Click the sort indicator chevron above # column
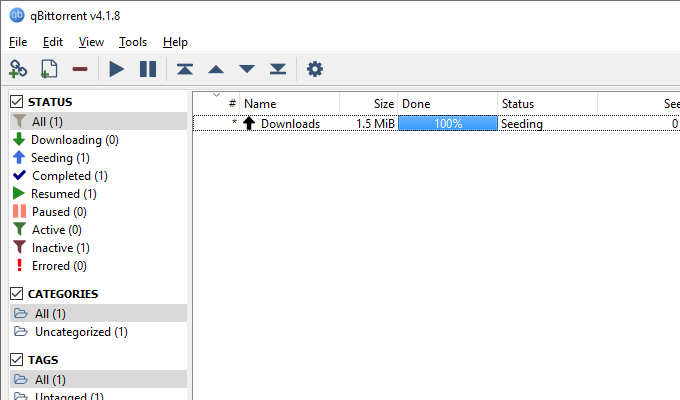The image size is (680, 400). click(x=216, y=95)
